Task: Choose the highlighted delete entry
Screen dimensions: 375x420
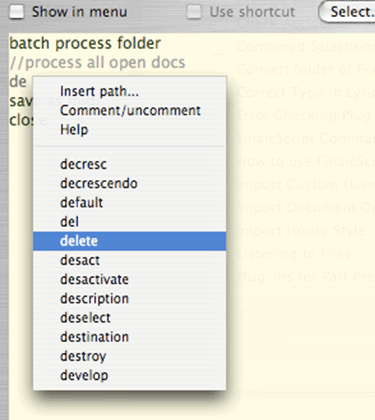Action: click(129, 241)
